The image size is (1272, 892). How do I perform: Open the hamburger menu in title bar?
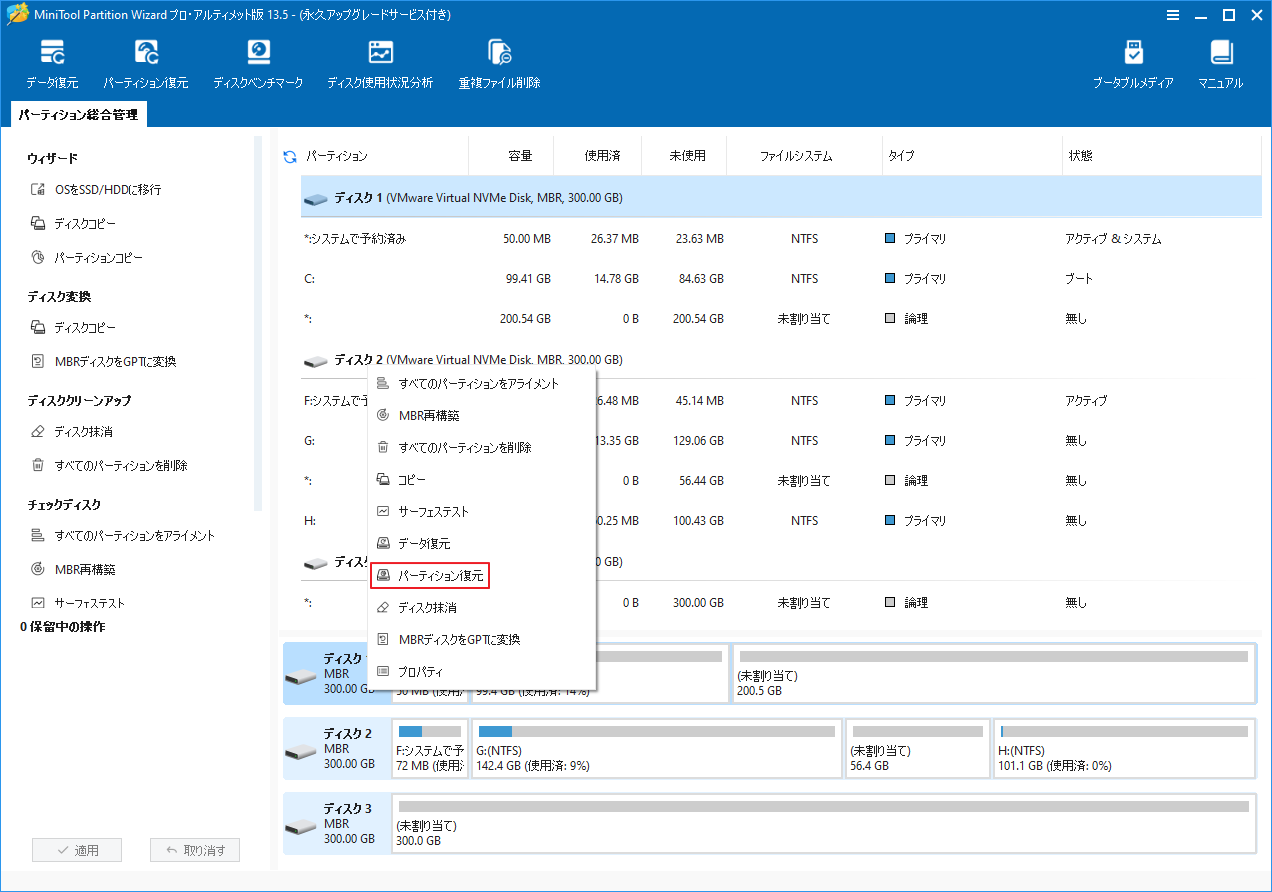(1172, 15)
